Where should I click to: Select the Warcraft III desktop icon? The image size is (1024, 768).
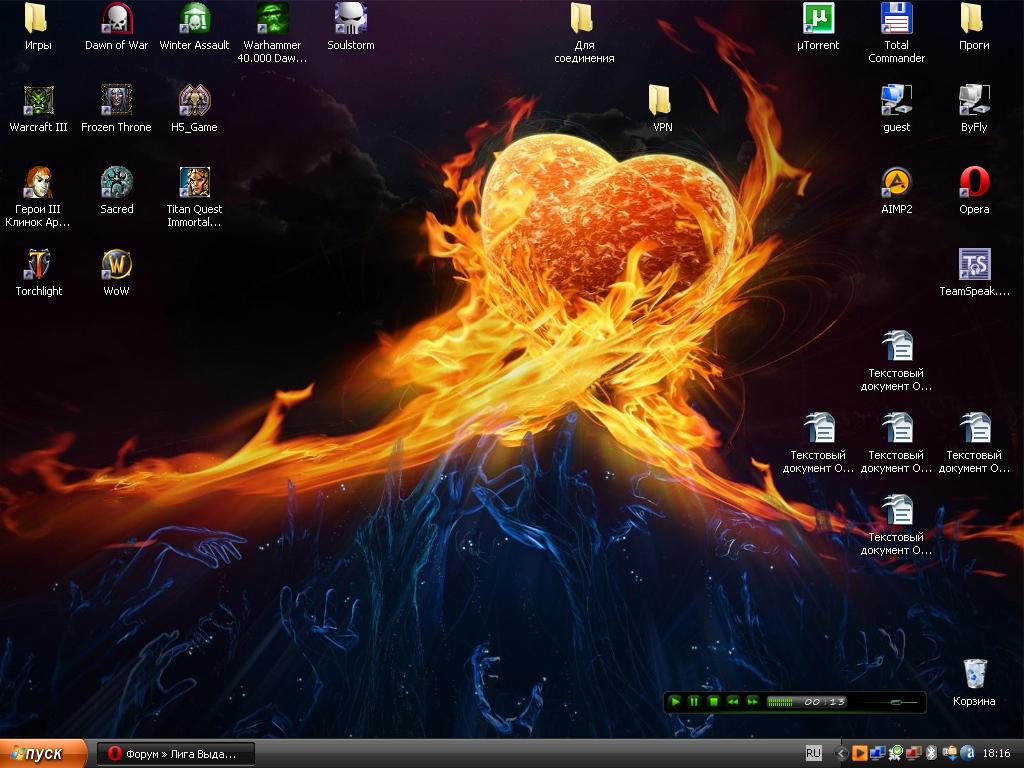point(39,101)
